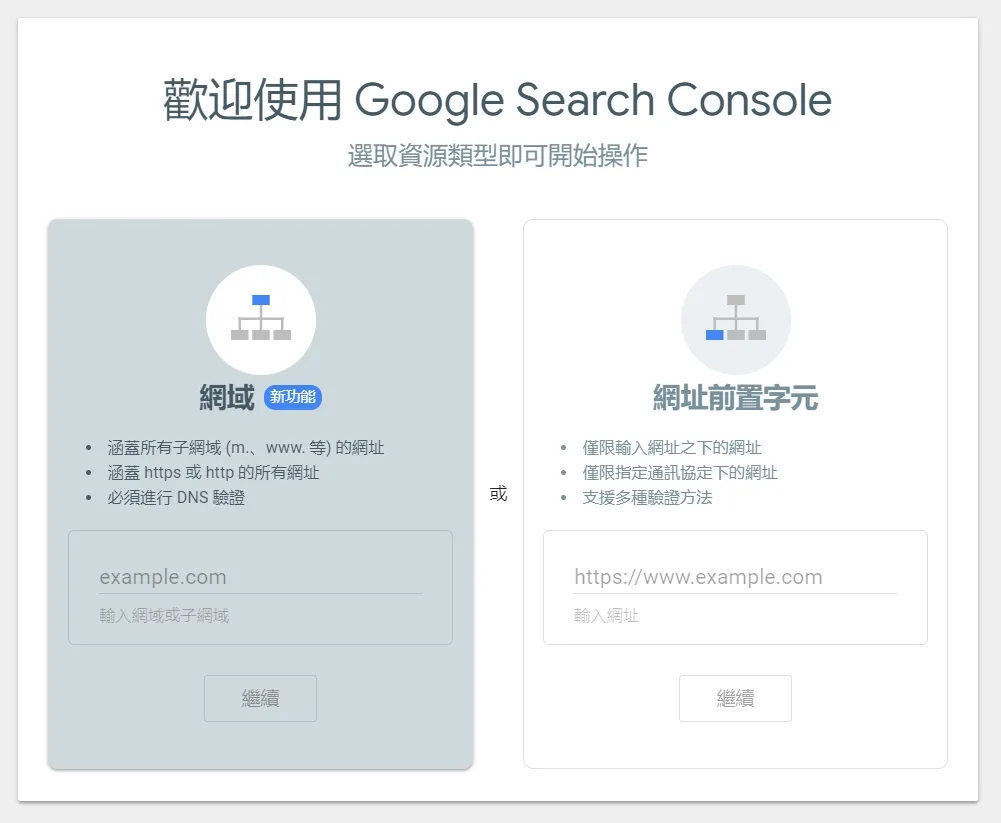Image resolution: width=1001 pixels, height=823 pixels.
Task: Click the subtitle 選取資源類型即可開始操作
Action: [498, 155]
